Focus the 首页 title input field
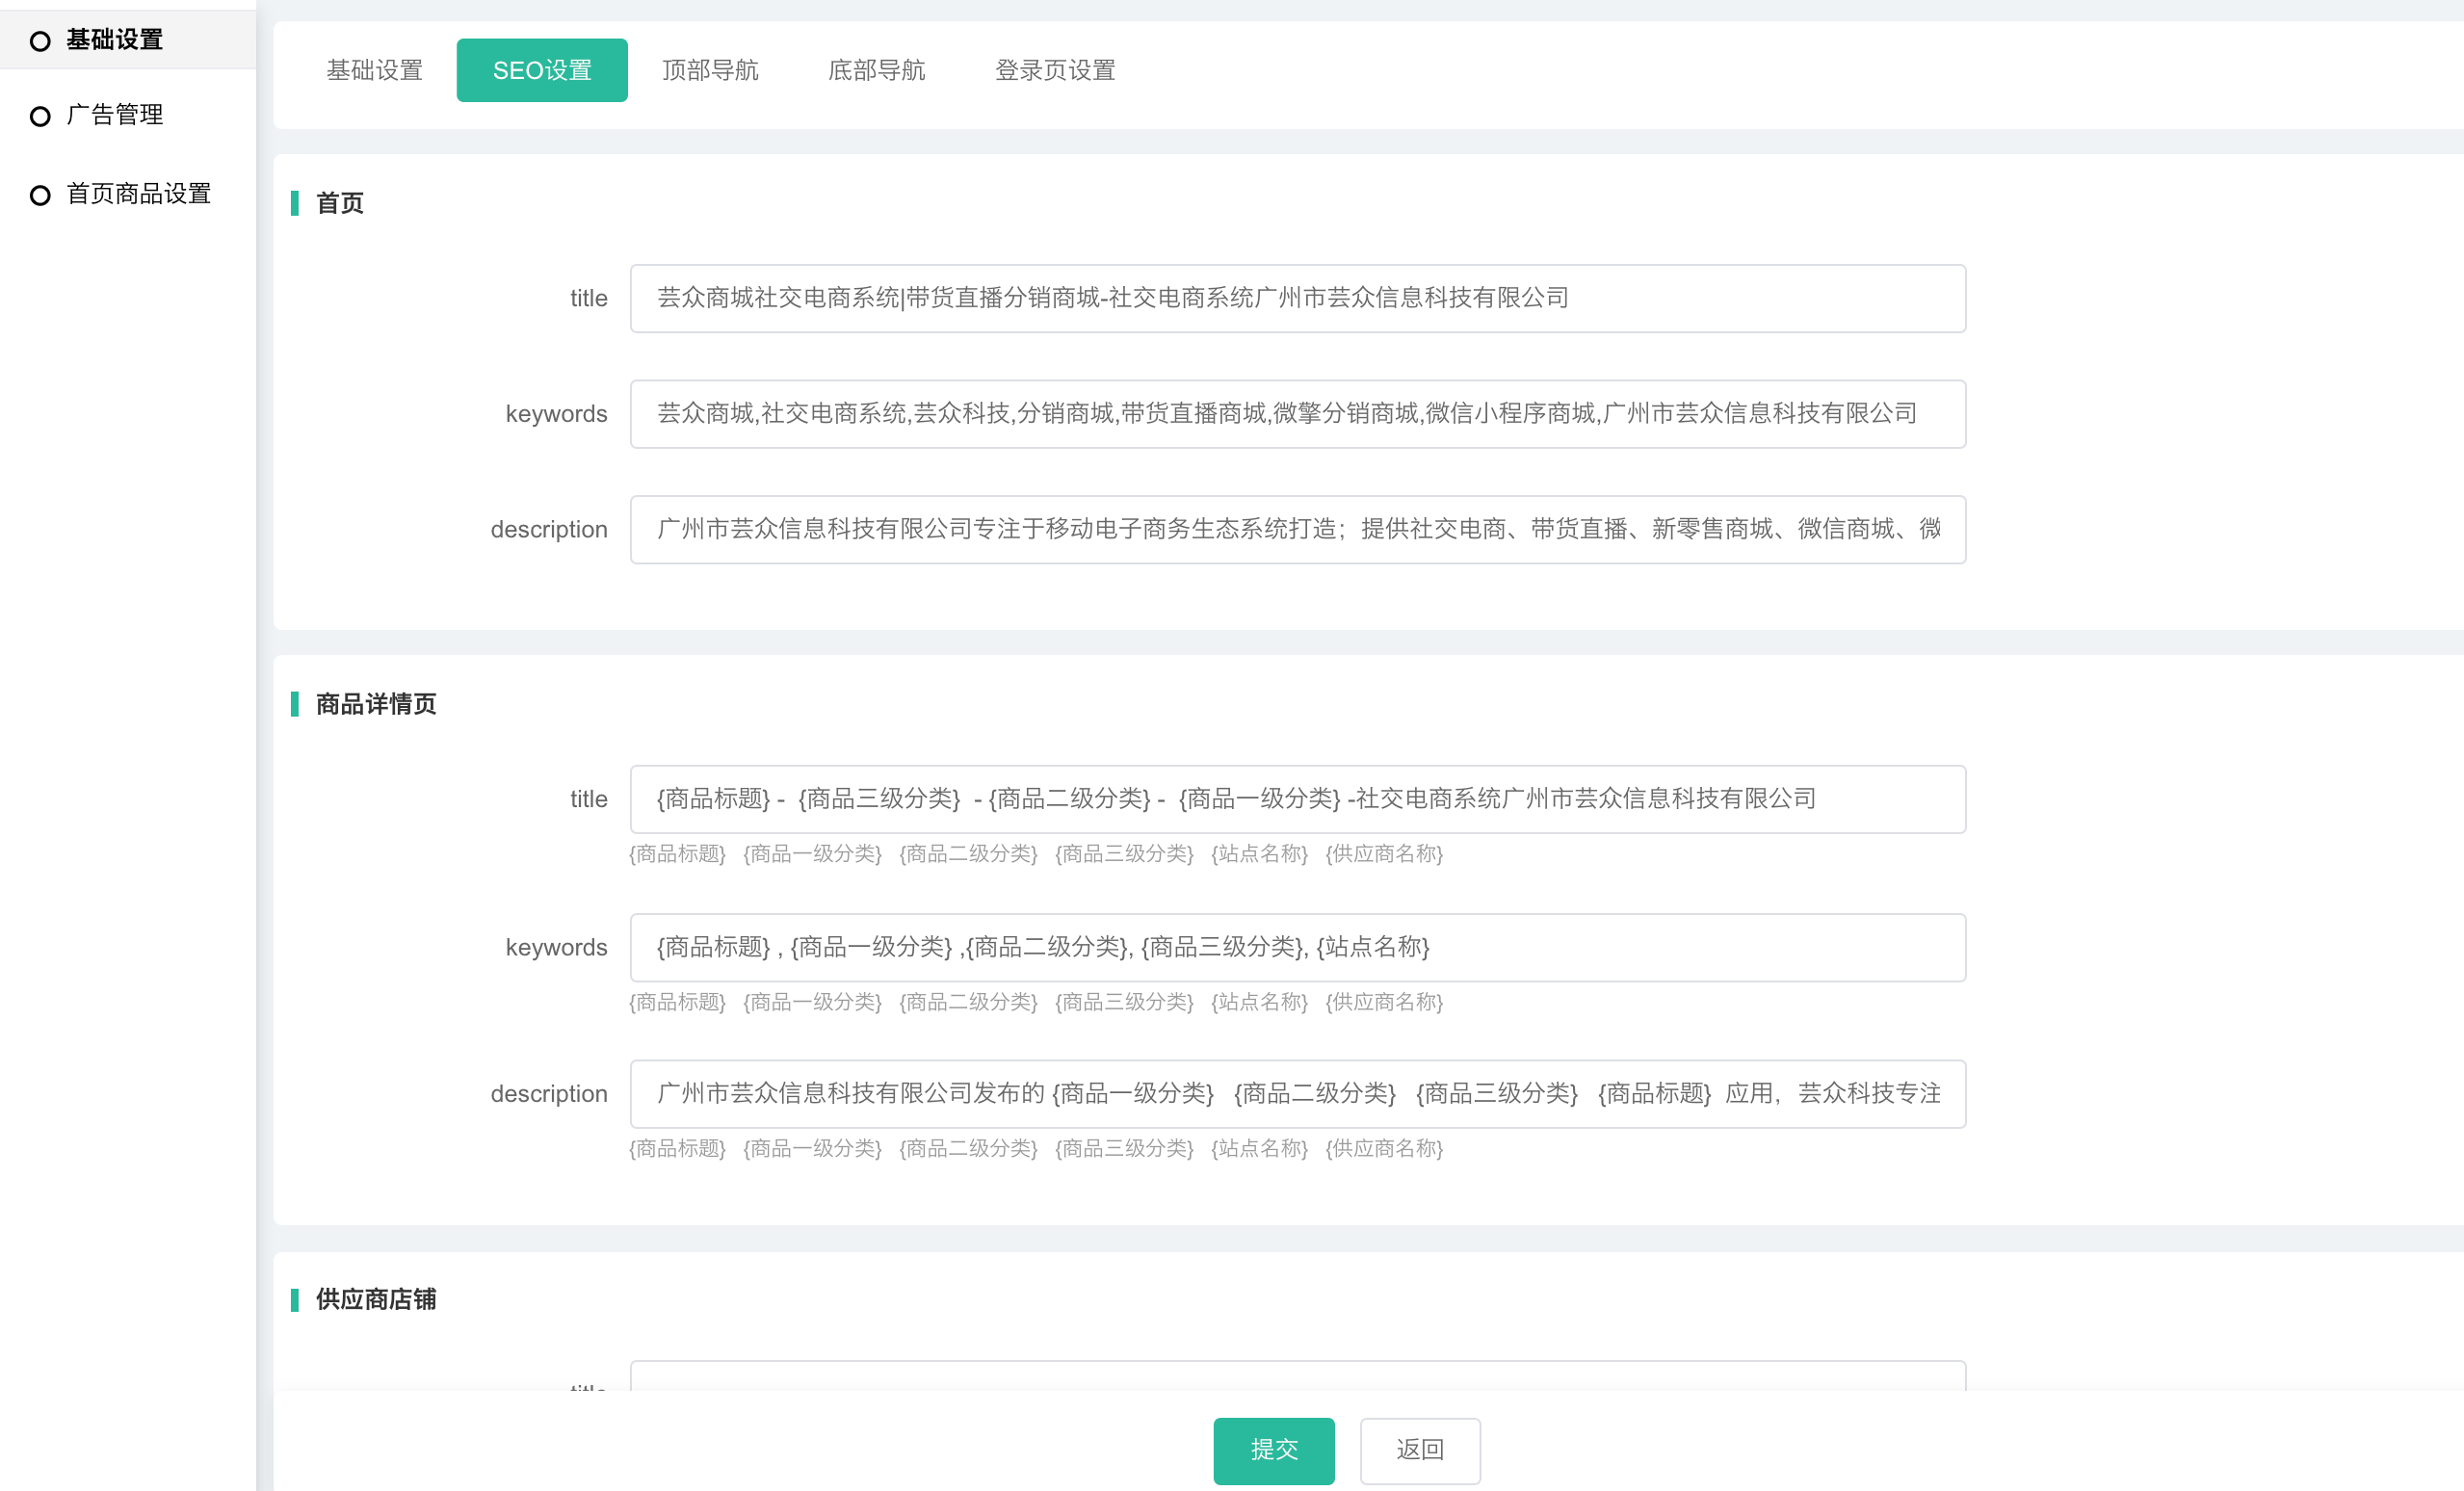This screenshot has height=1491, width=2464. pyautogui.click(x=1297, y=299)
